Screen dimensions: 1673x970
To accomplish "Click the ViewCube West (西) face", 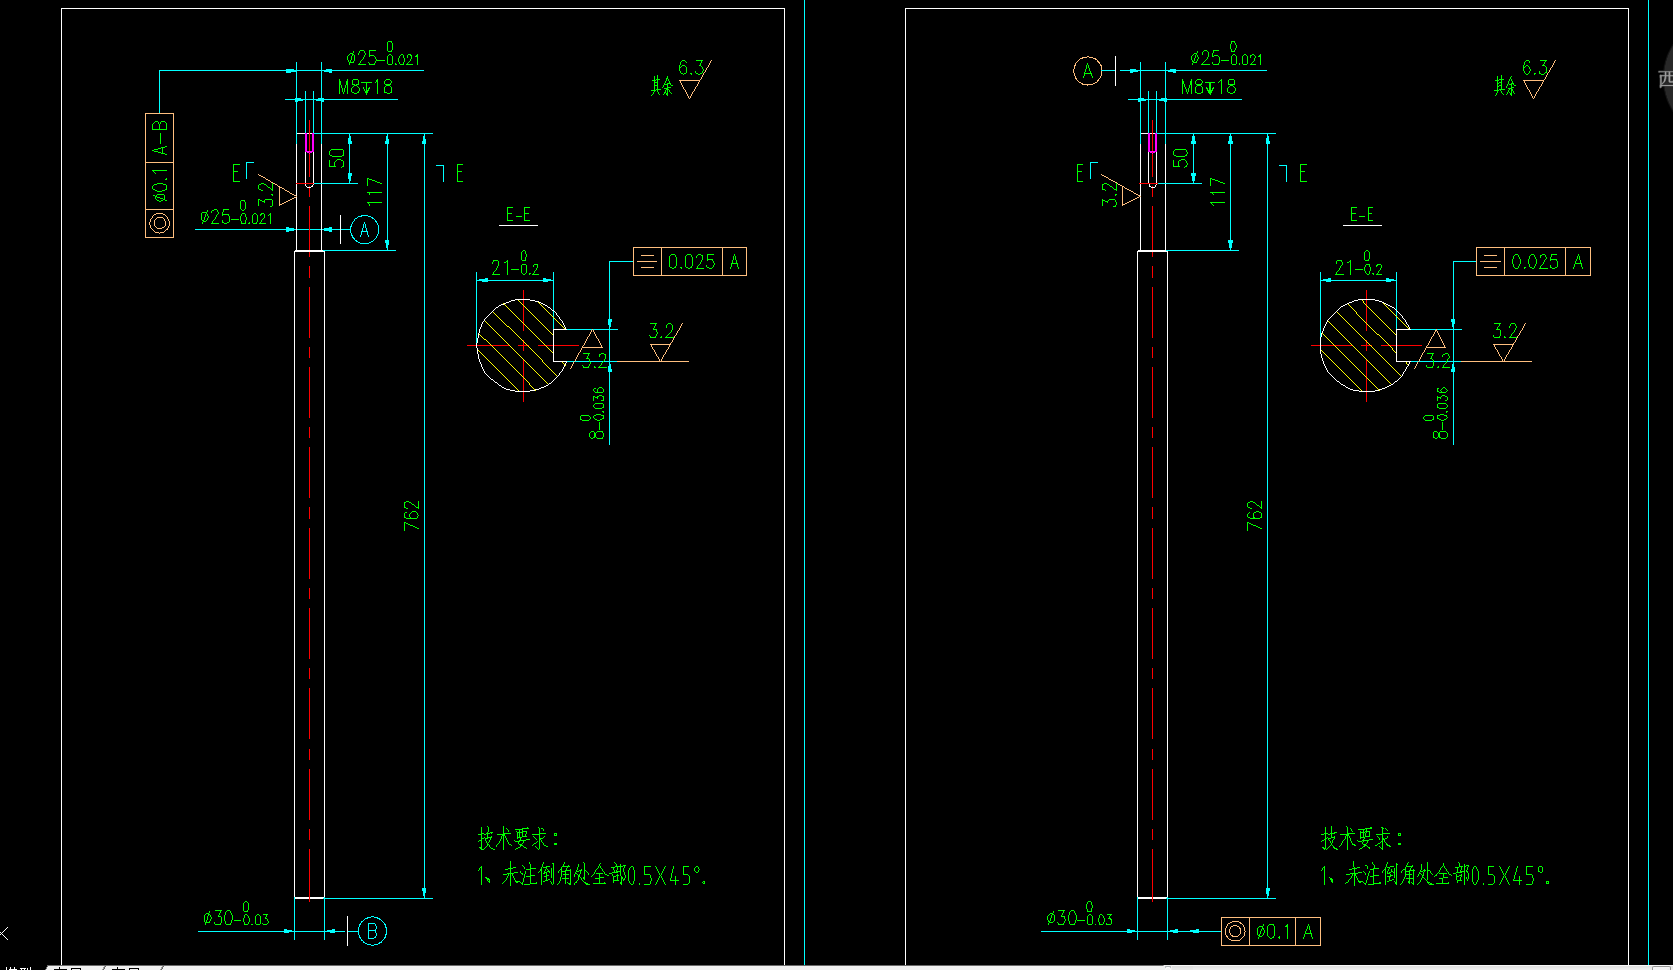I will [1664, 78].
